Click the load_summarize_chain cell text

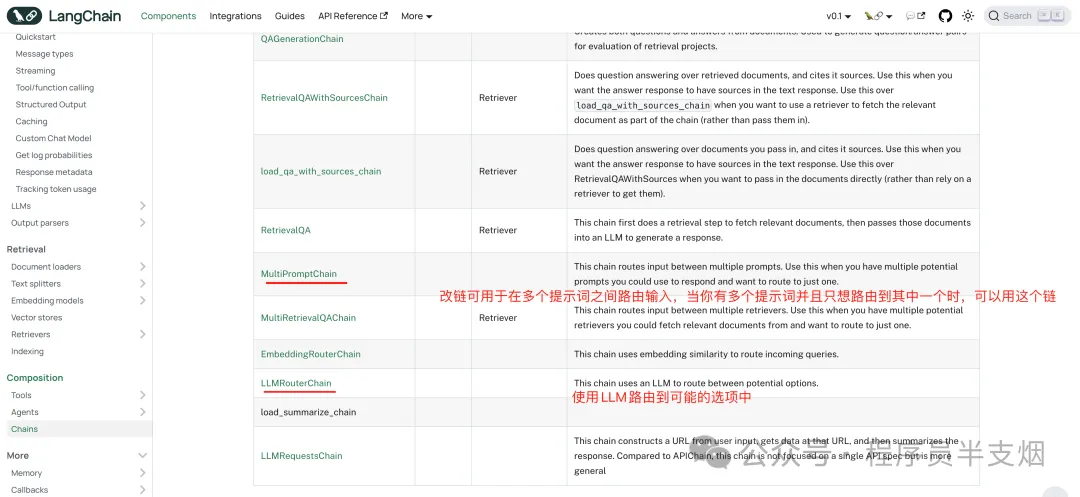pos(309,412)
